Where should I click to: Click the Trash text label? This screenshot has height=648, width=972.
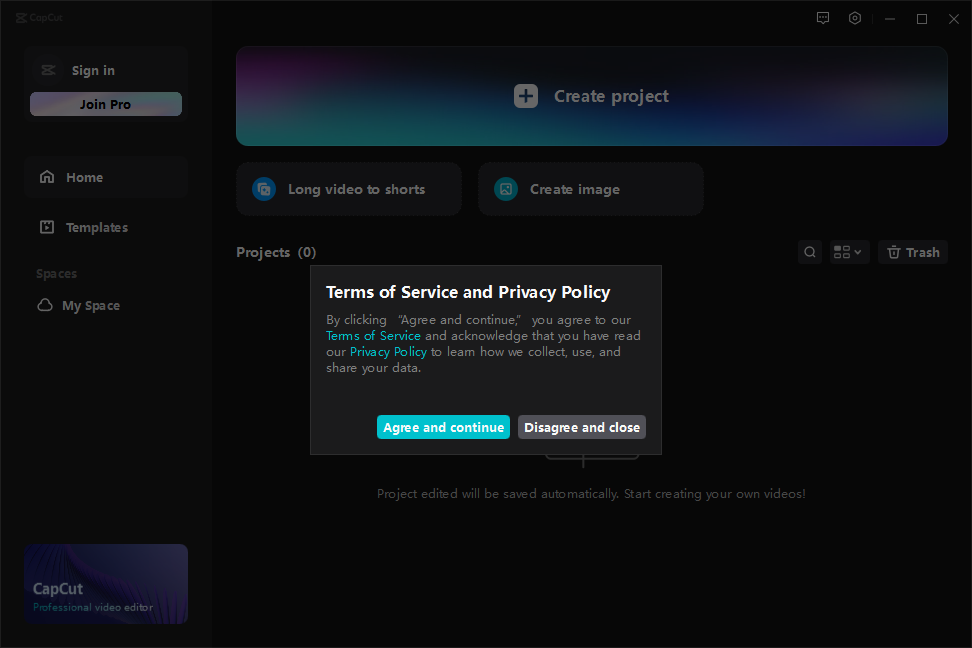click(922, 252)
